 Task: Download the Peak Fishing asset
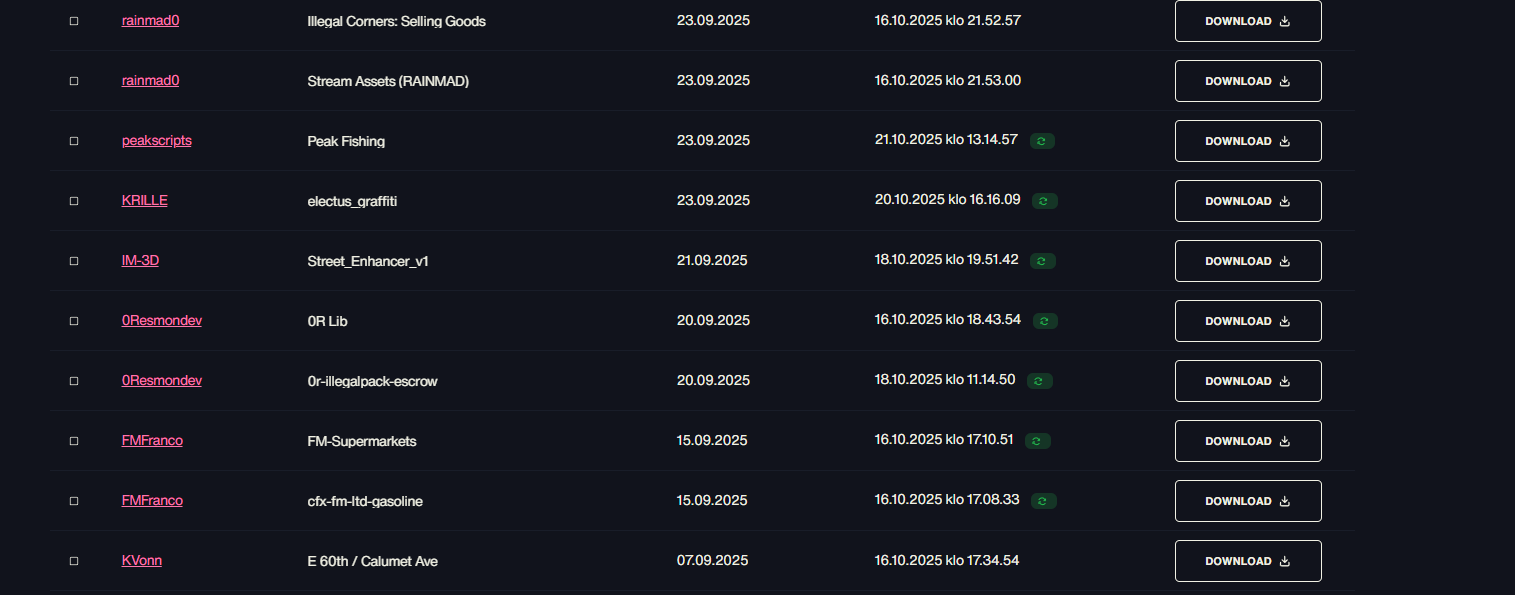1248,141
